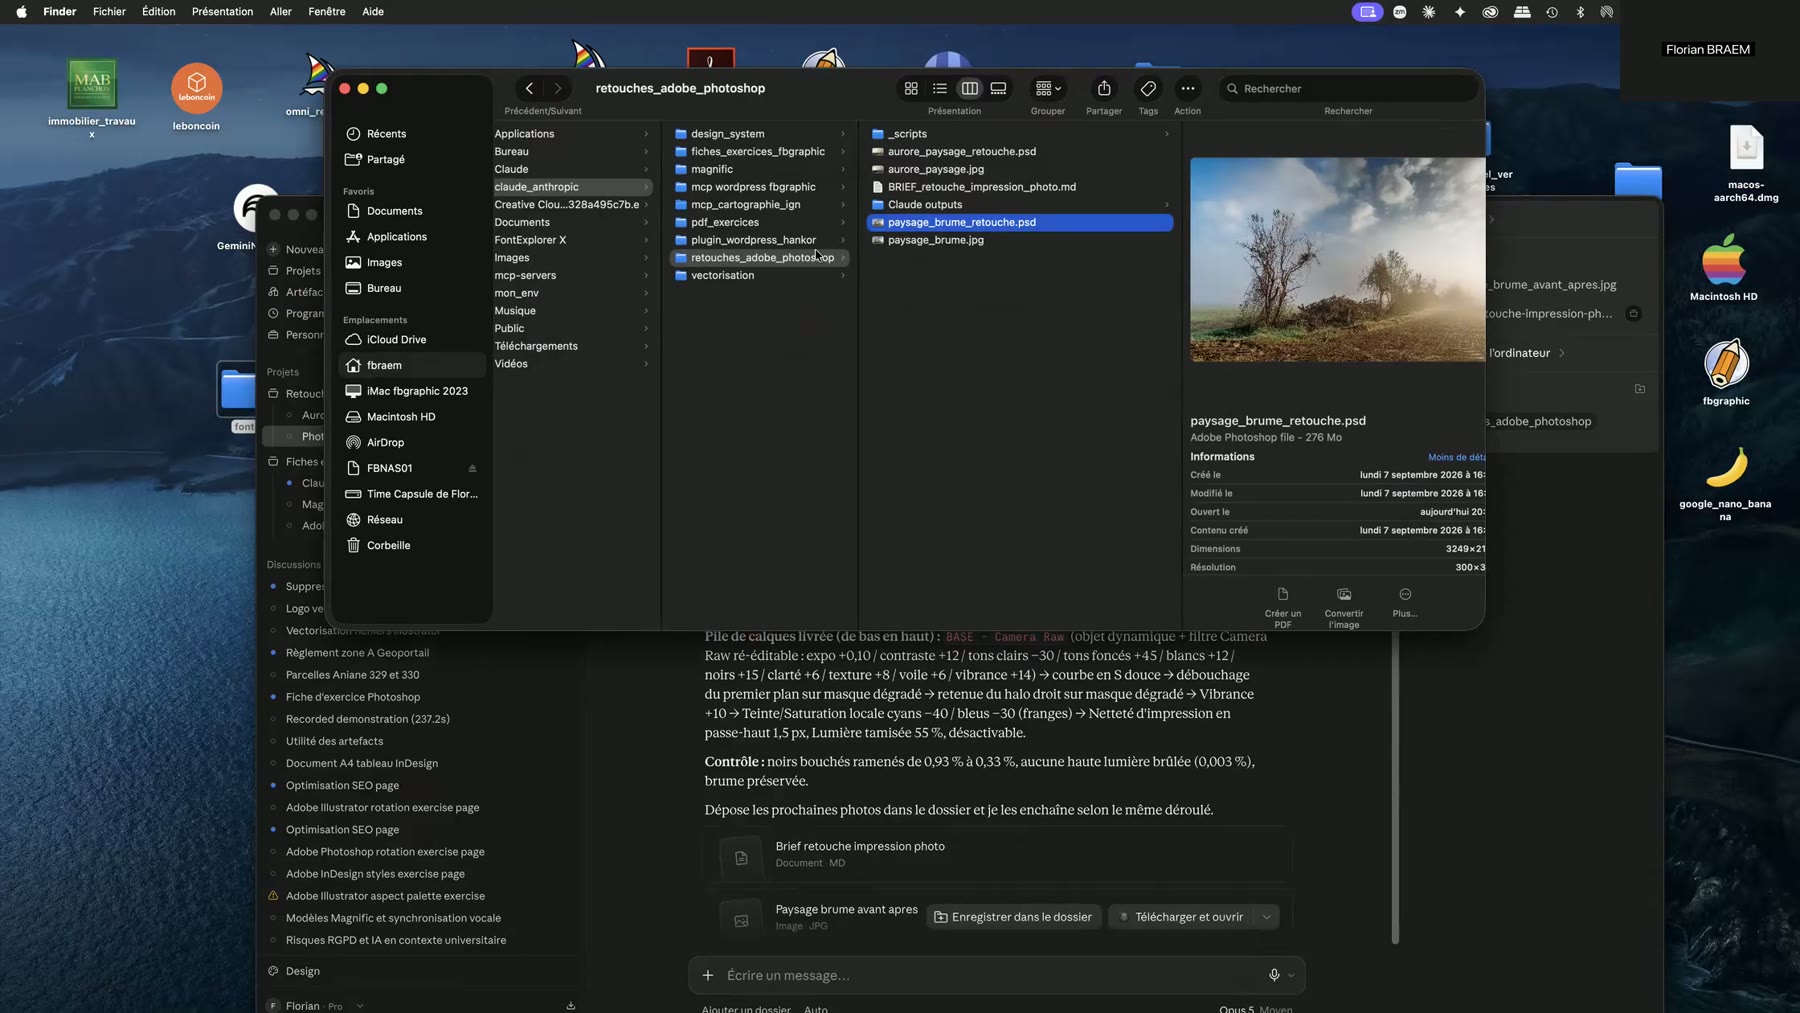Expand the Téléchargements folder chevron

[x=646, y=346]
